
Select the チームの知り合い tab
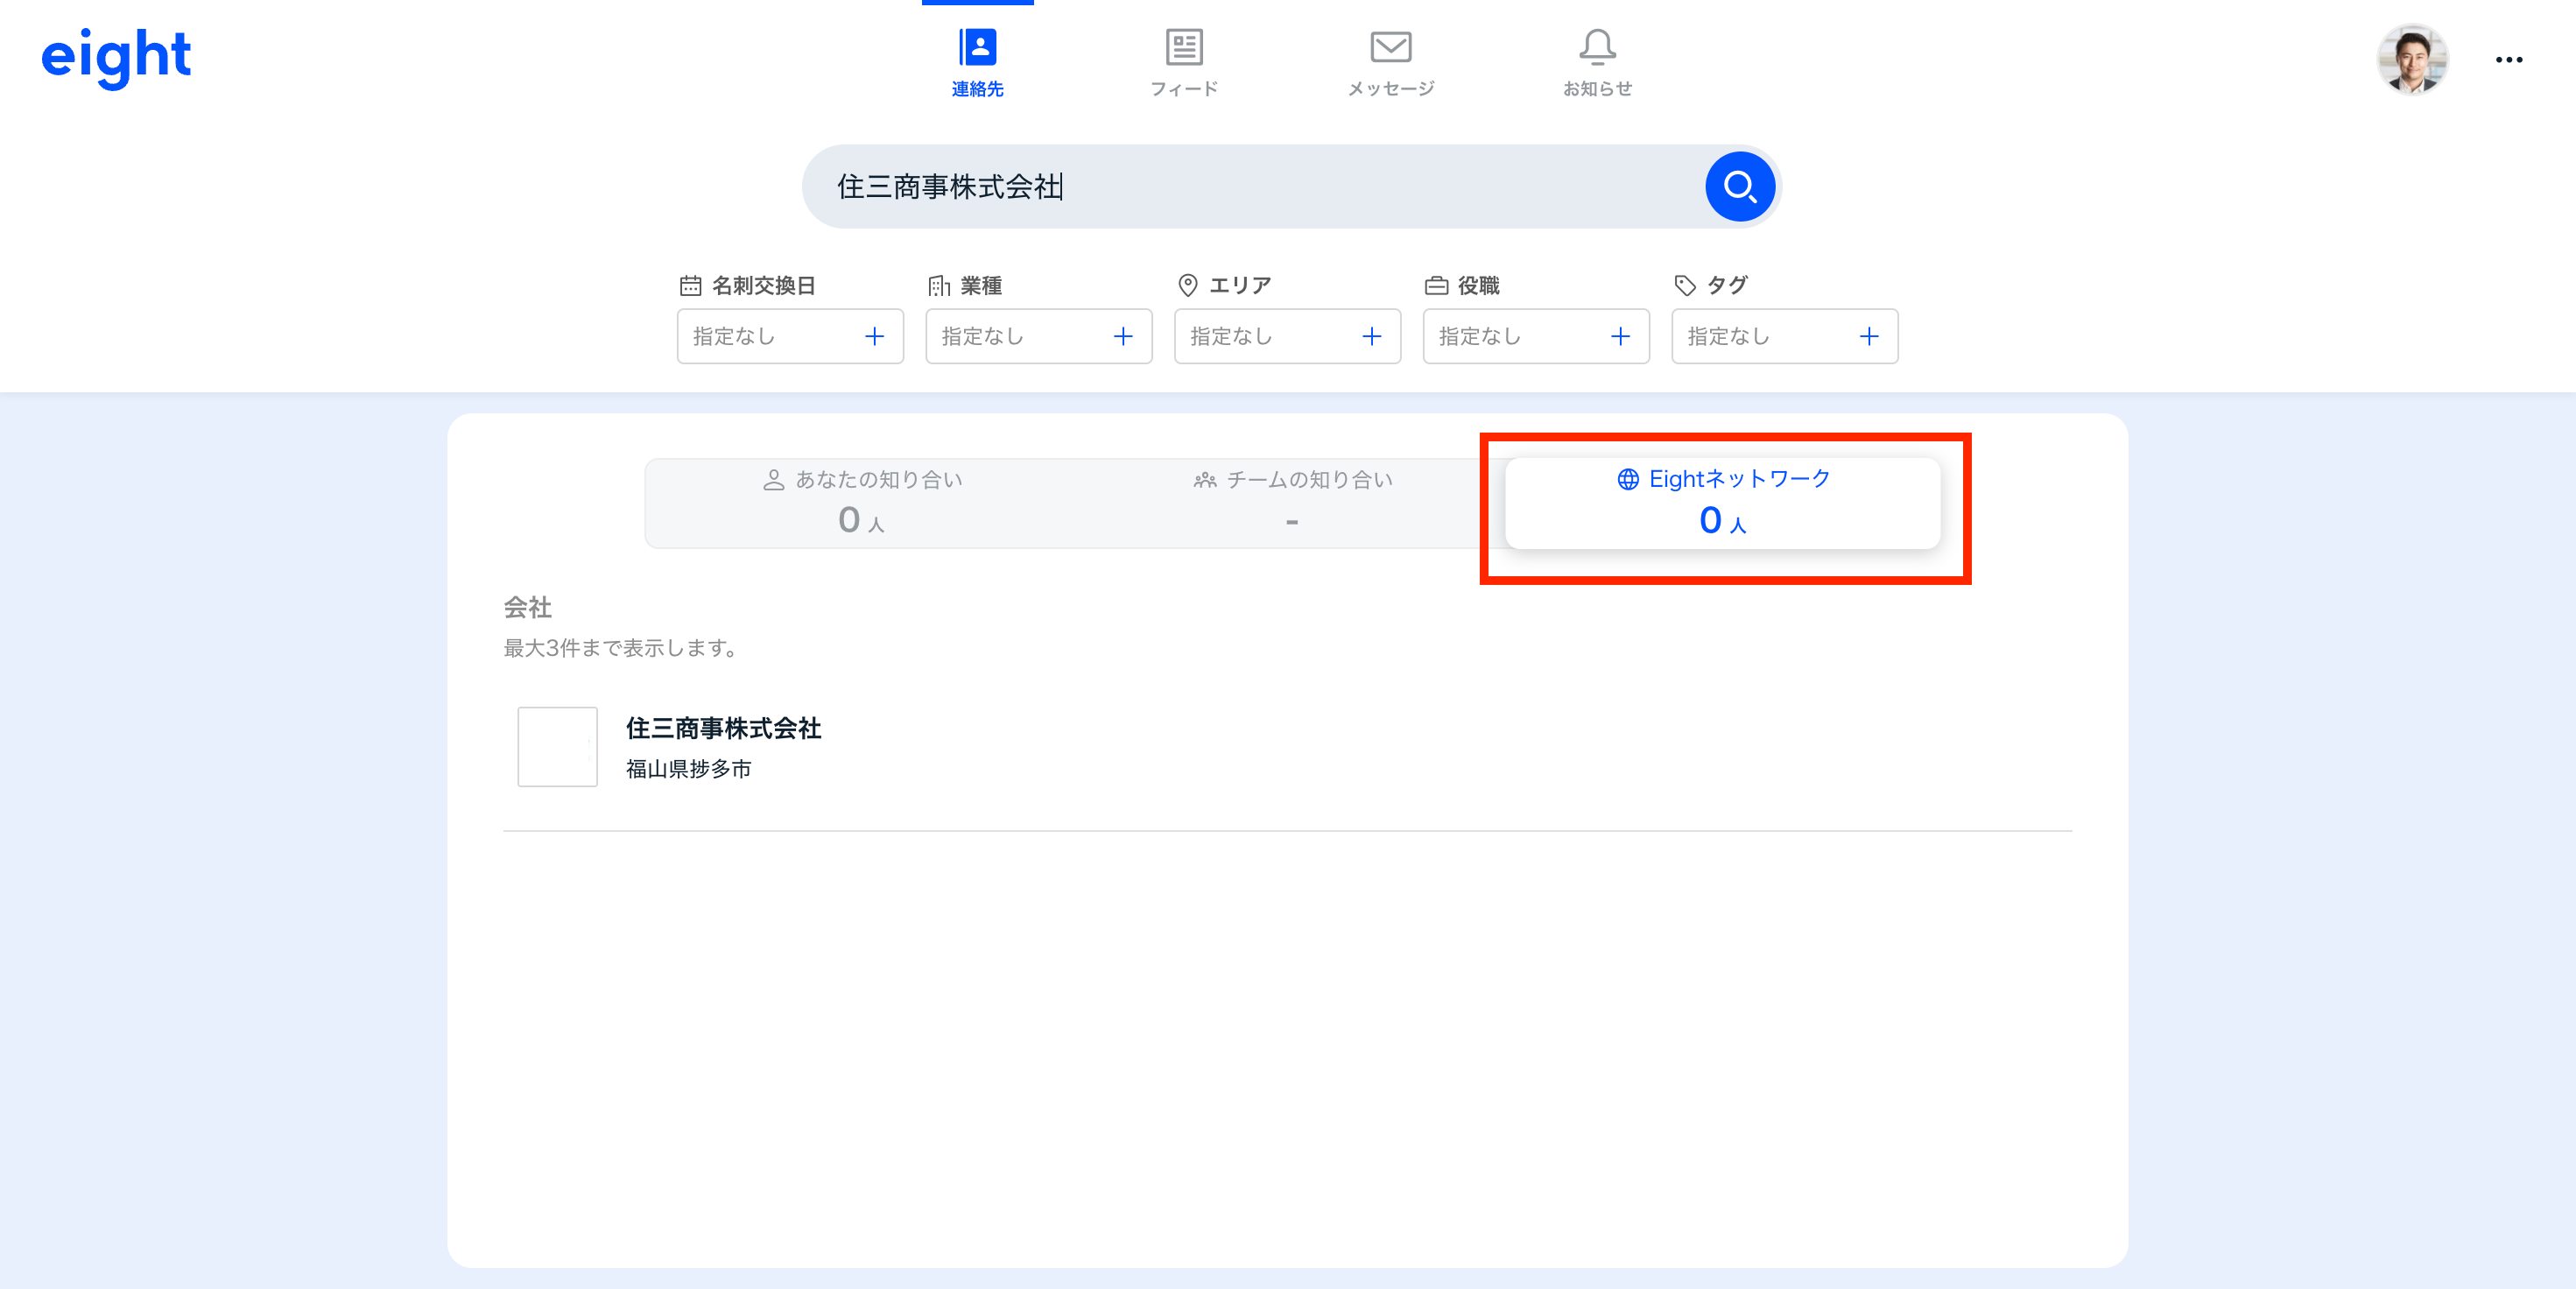tap(1292, 503)
